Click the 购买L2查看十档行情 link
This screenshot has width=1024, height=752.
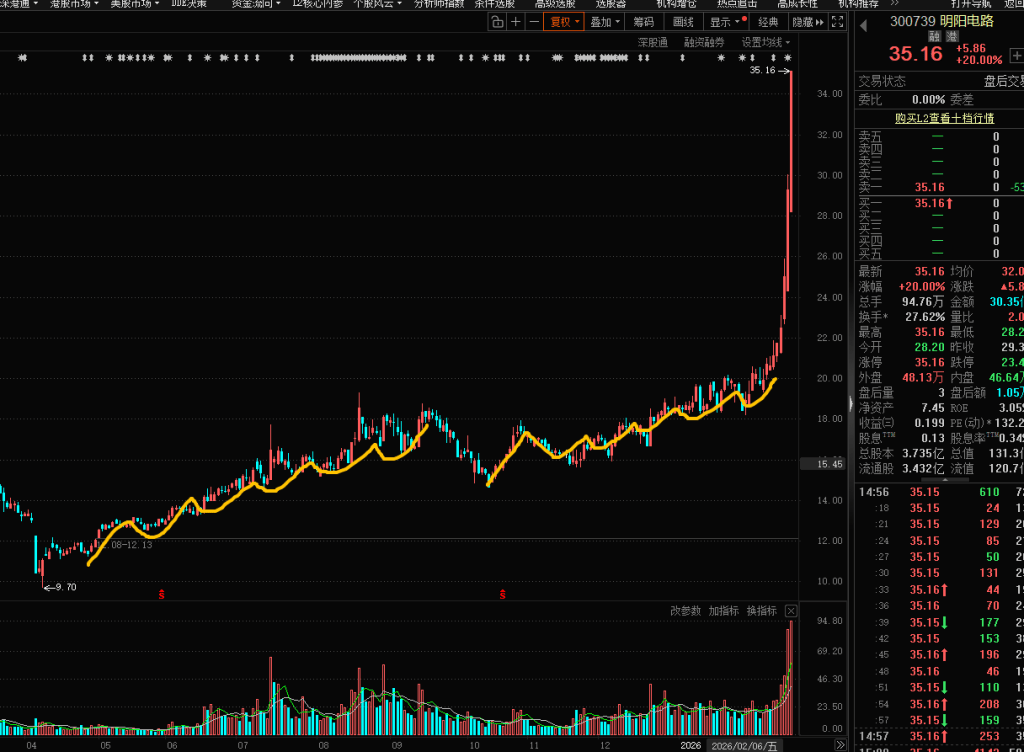tap(945, 118)
